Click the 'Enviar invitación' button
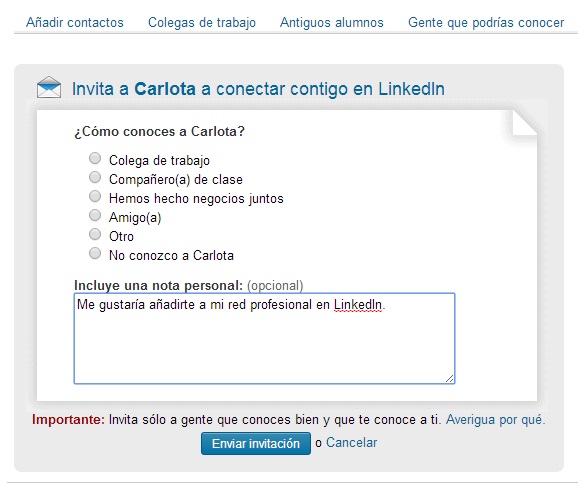The height and width of the screenshot is (484, 578). [256, 443]
